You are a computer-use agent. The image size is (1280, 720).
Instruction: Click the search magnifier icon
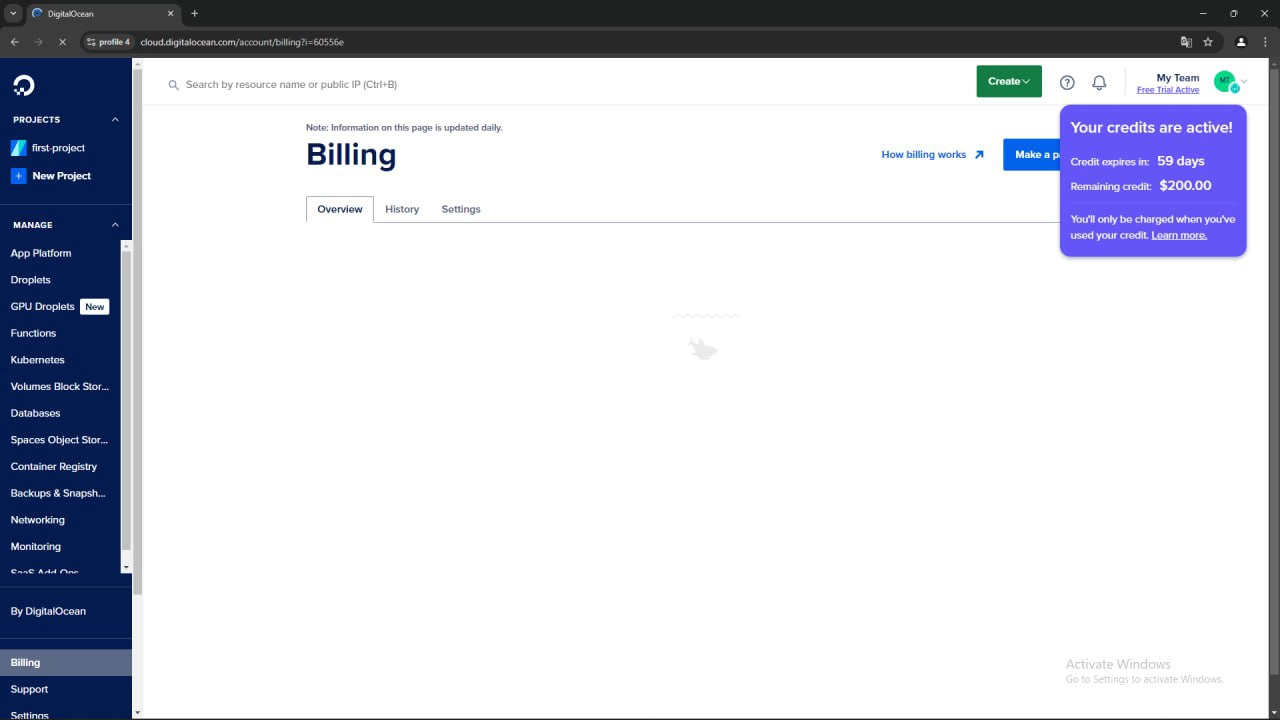click(174, 84)
